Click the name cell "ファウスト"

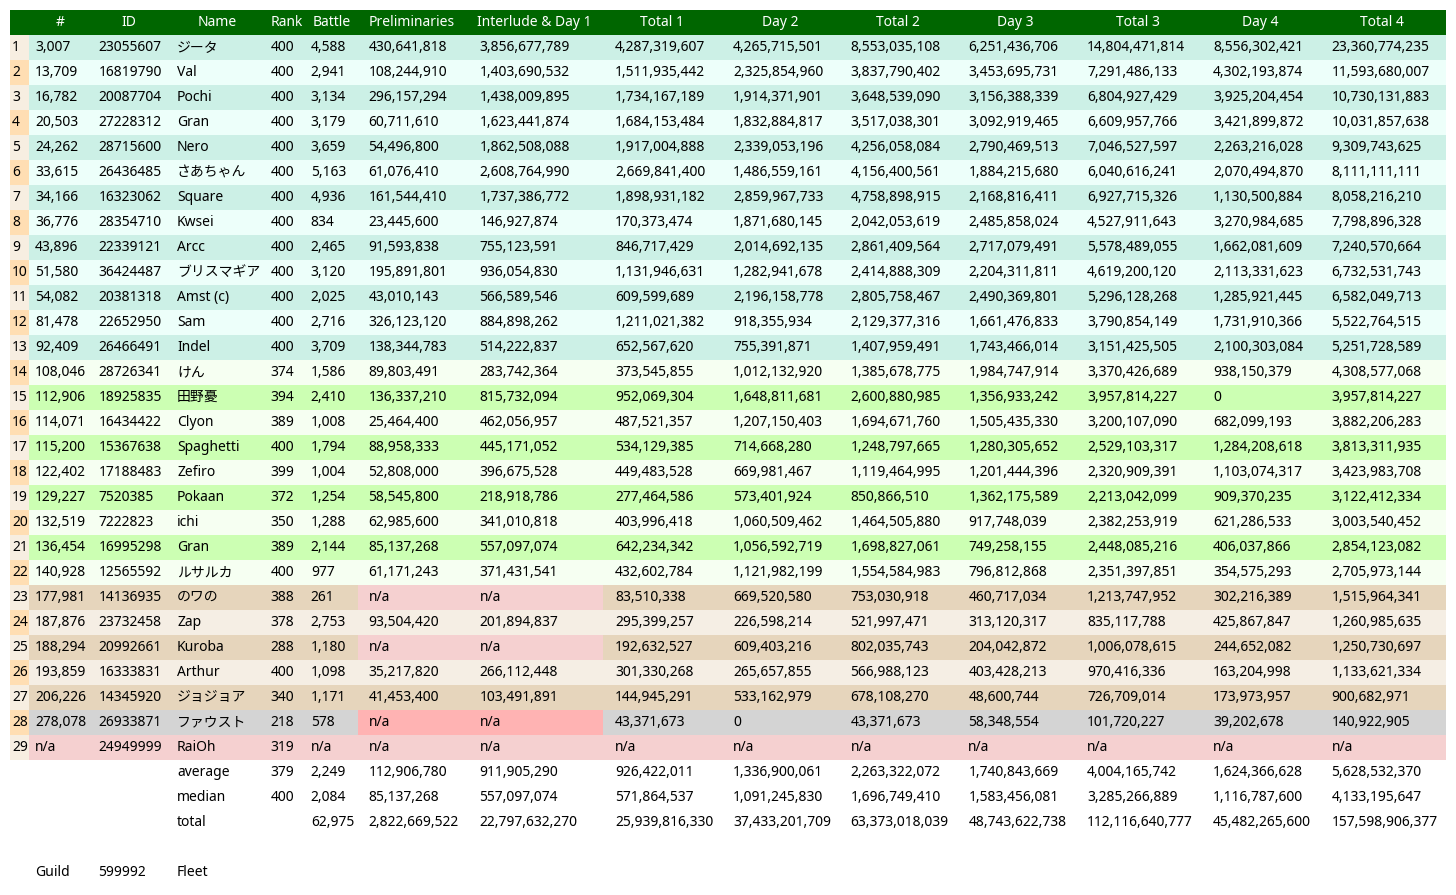pyautogui.click(x=211, y=721)
